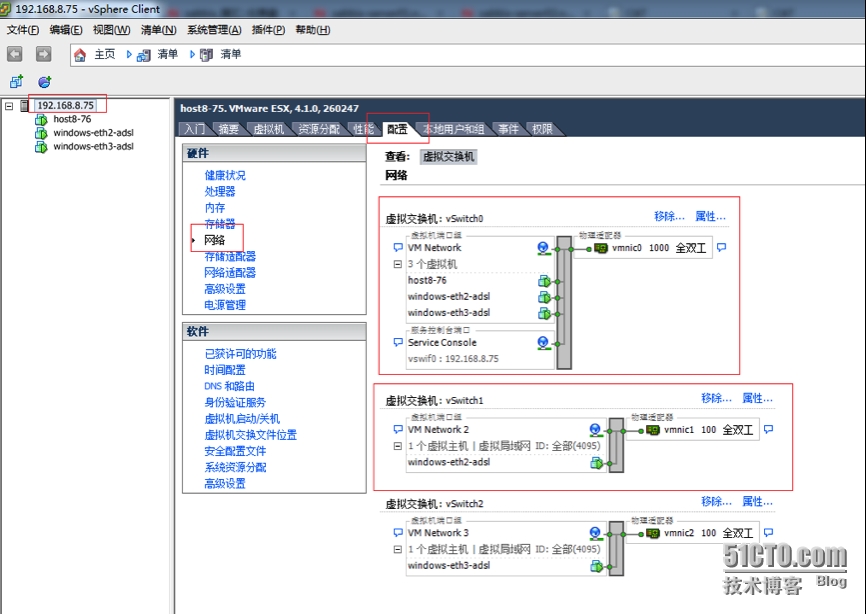This screenshot has height=614, width=866.
Task: Open the second 清单 breadcrumb dropdown arrow
Action: pos(192,54)
